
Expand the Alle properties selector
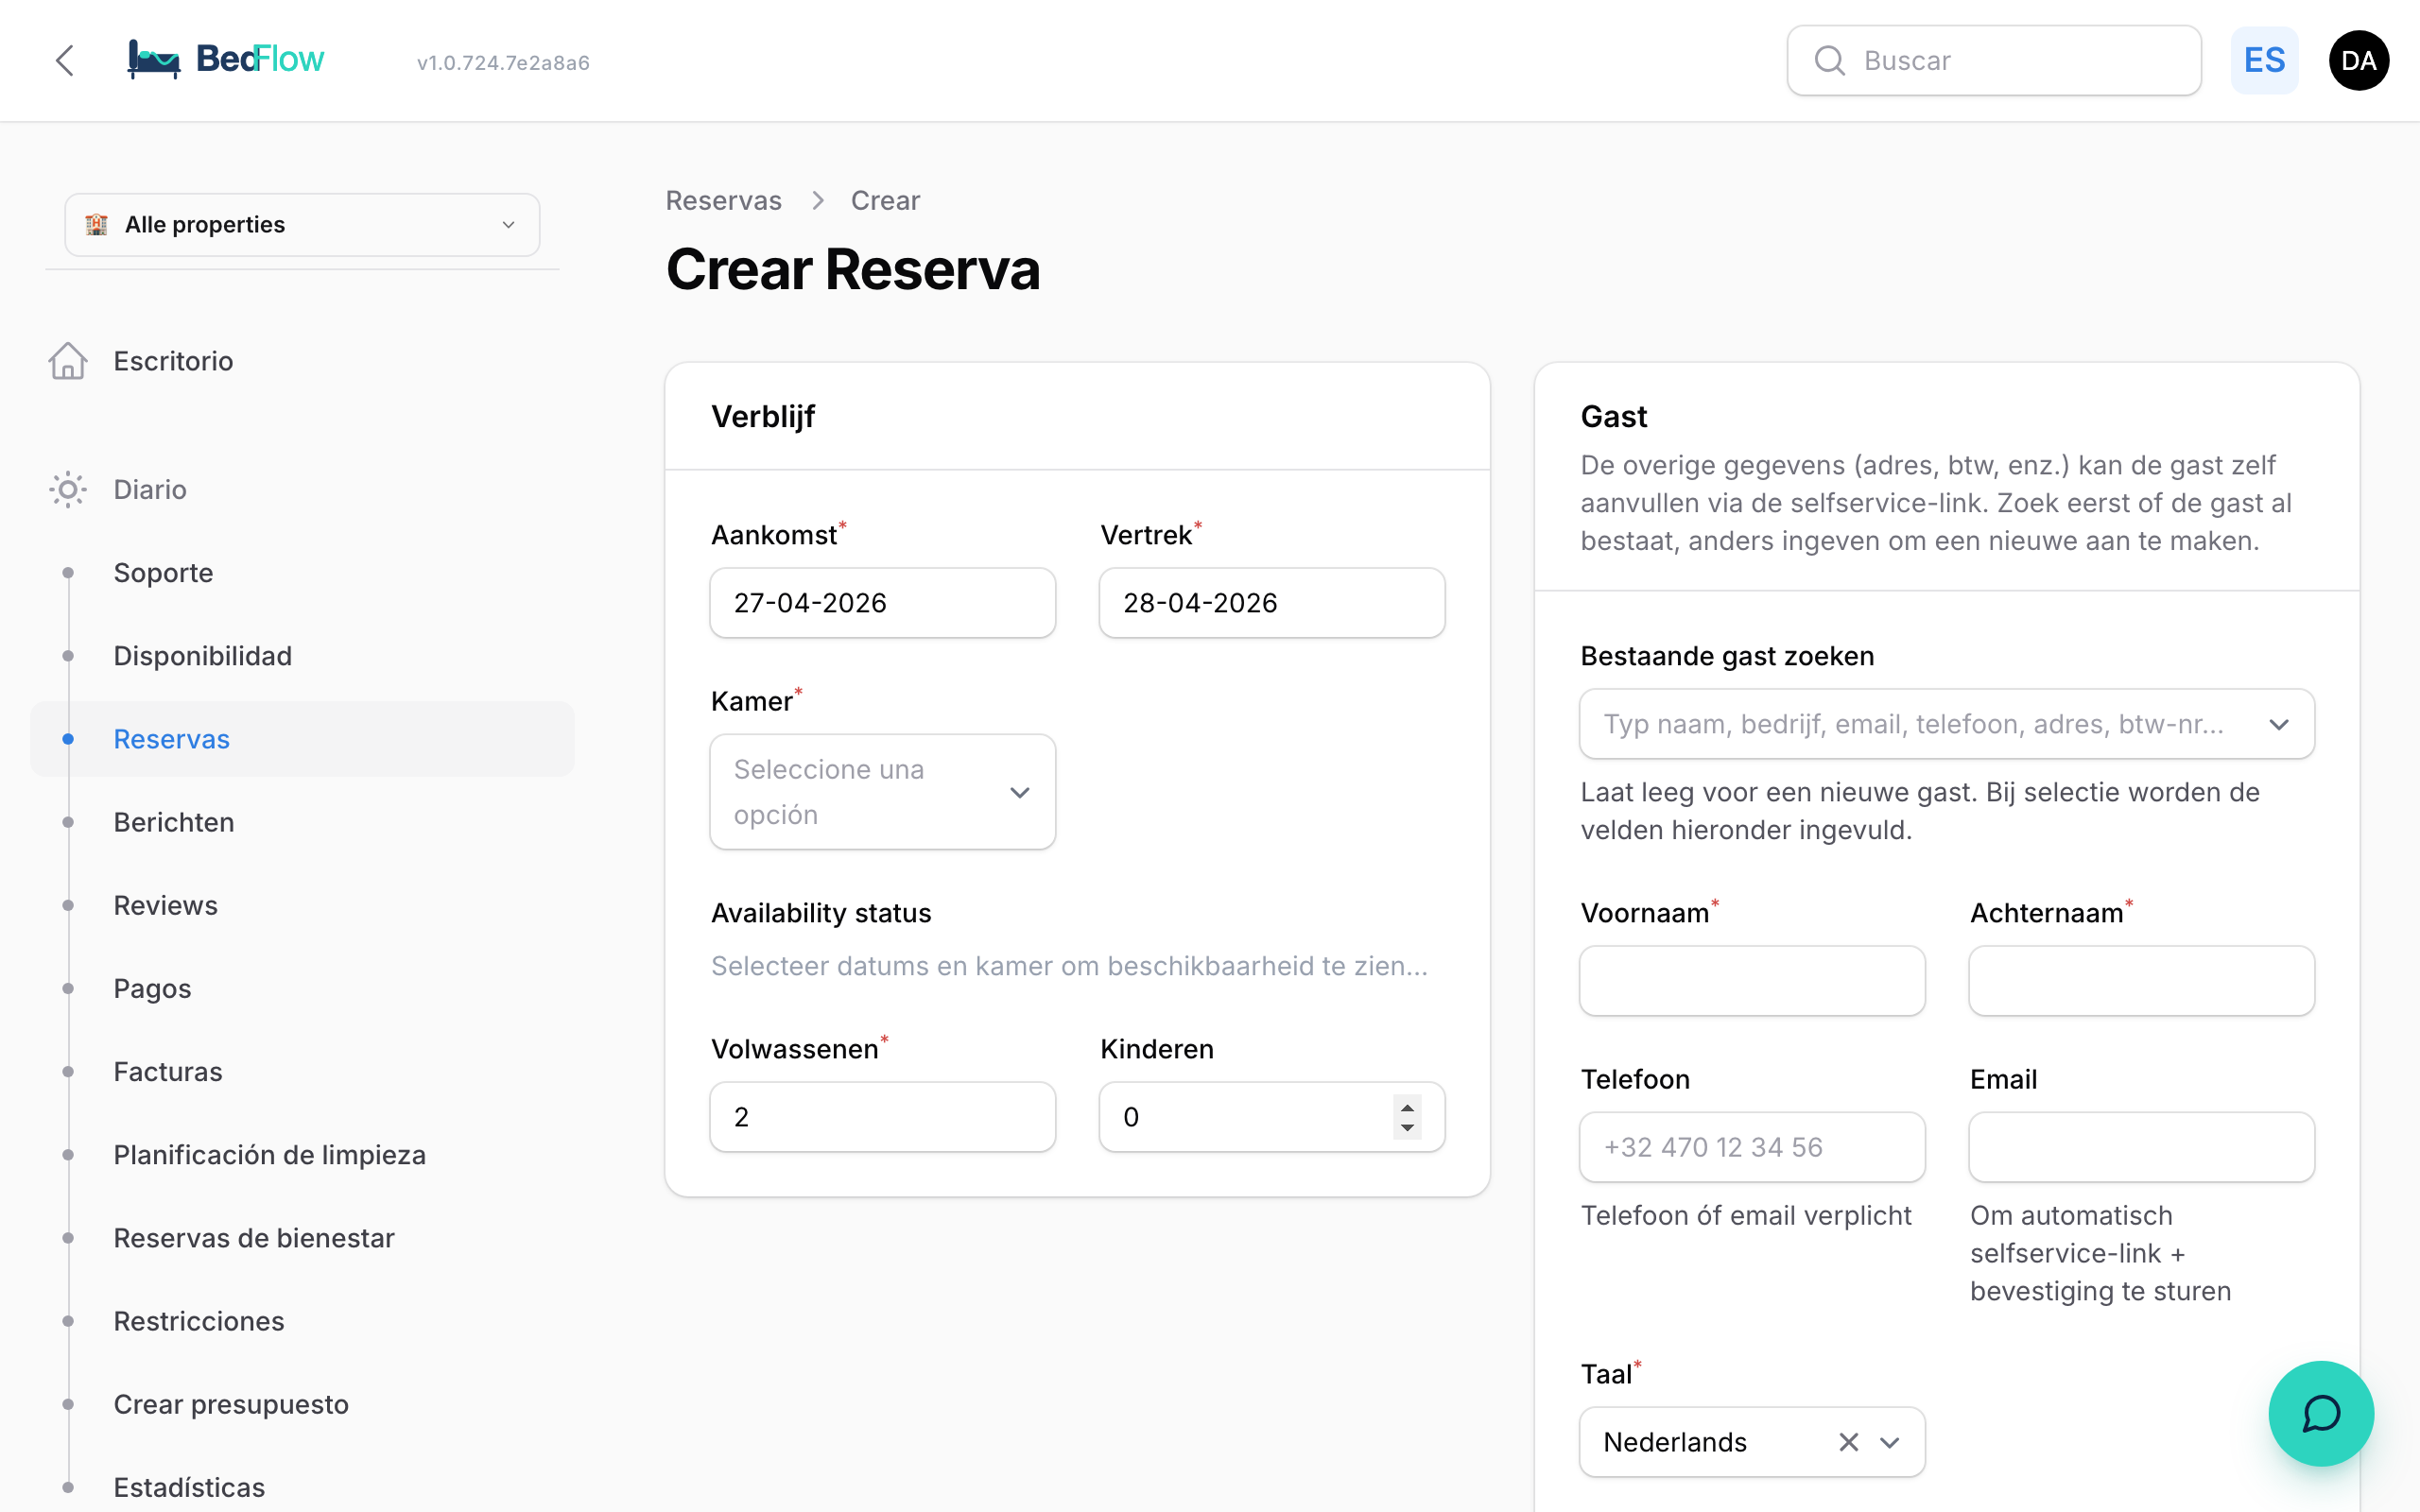coord(302,225)
